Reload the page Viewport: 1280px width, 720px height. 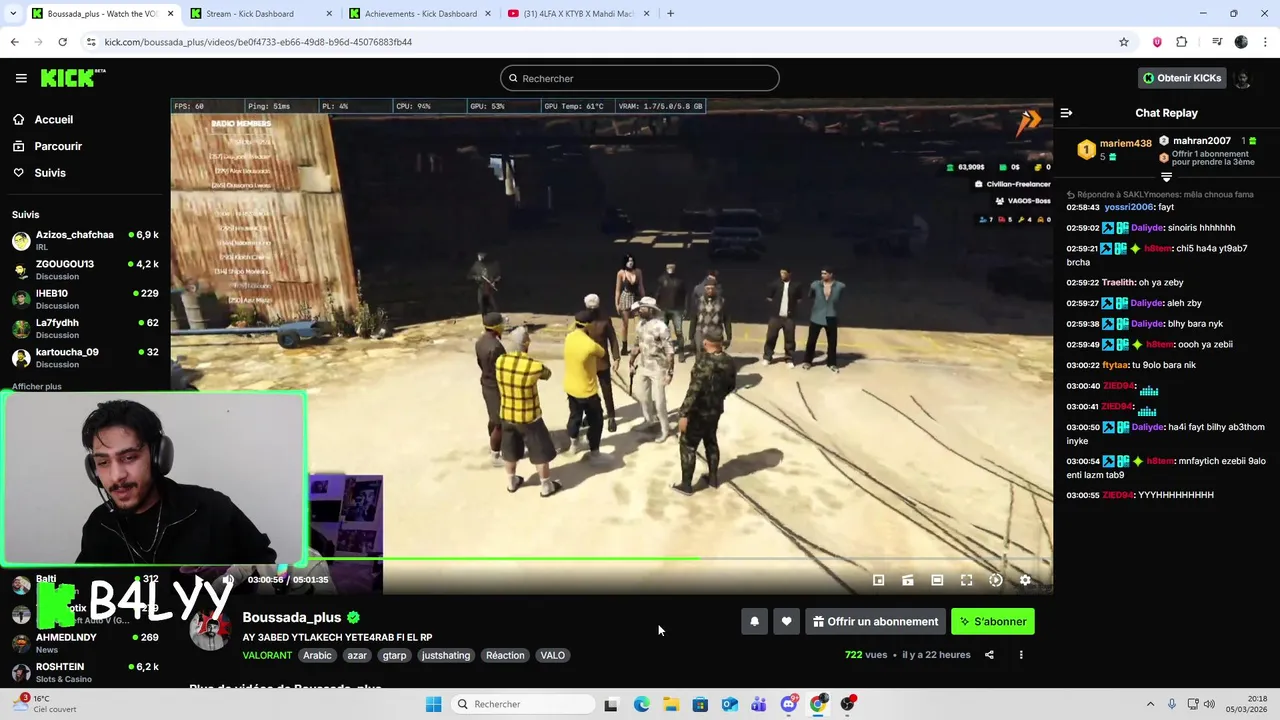click(62, 42)
